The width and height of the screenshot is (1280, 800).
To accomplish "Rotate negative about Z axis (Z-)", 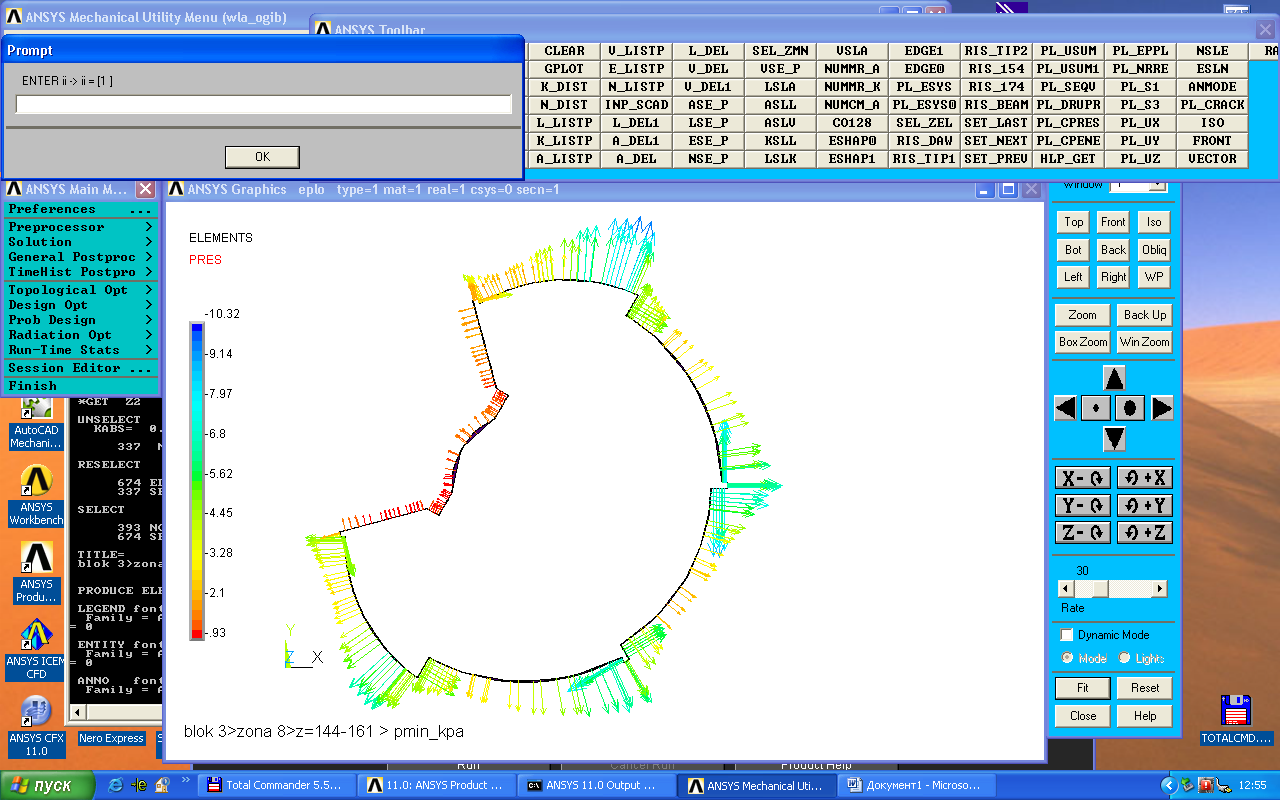I will pos(1082,532).
